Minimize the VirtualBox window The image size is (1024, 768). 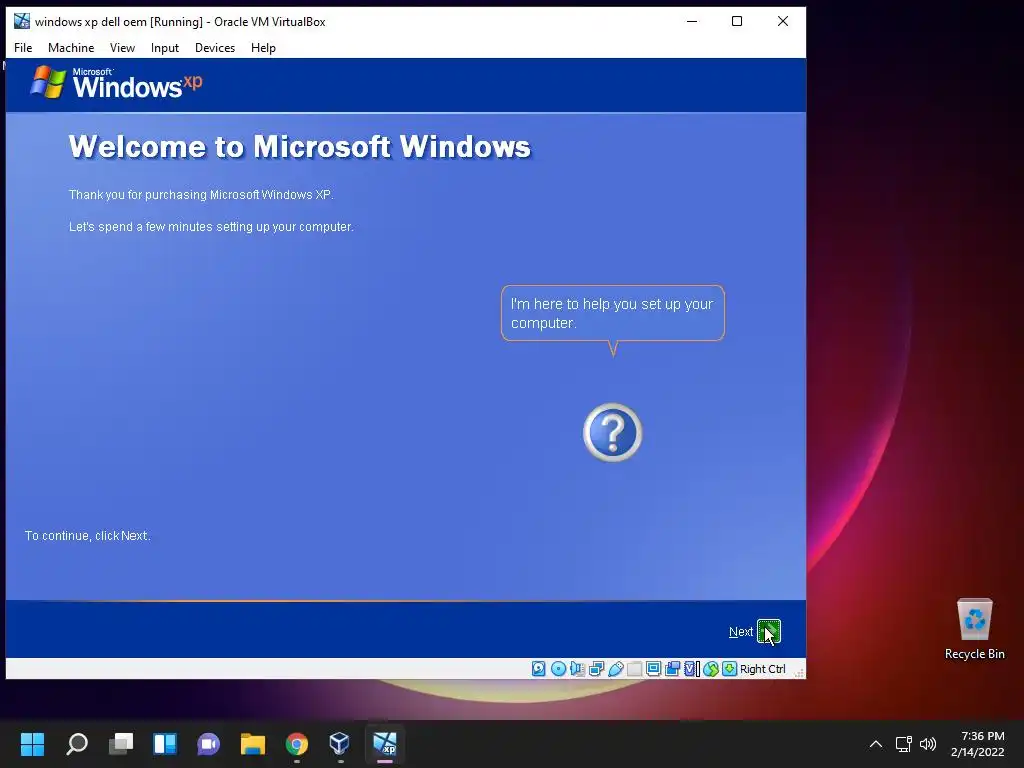pos(692,21)
